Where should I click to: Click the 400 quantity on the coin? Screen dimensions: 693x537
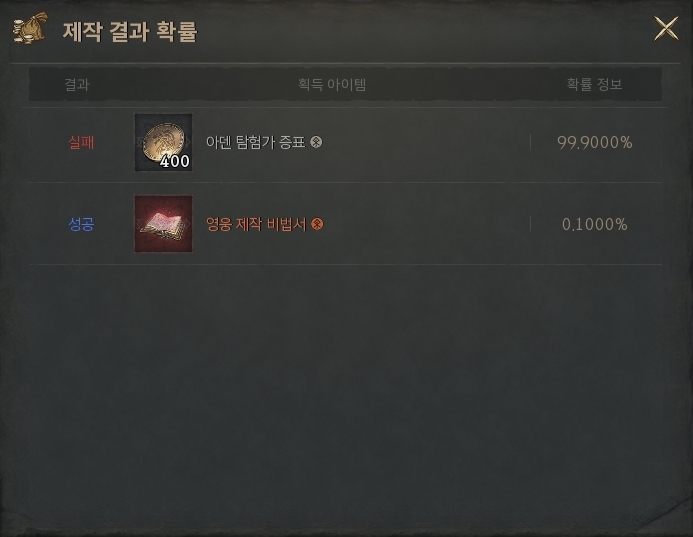(x=175, y=162)
